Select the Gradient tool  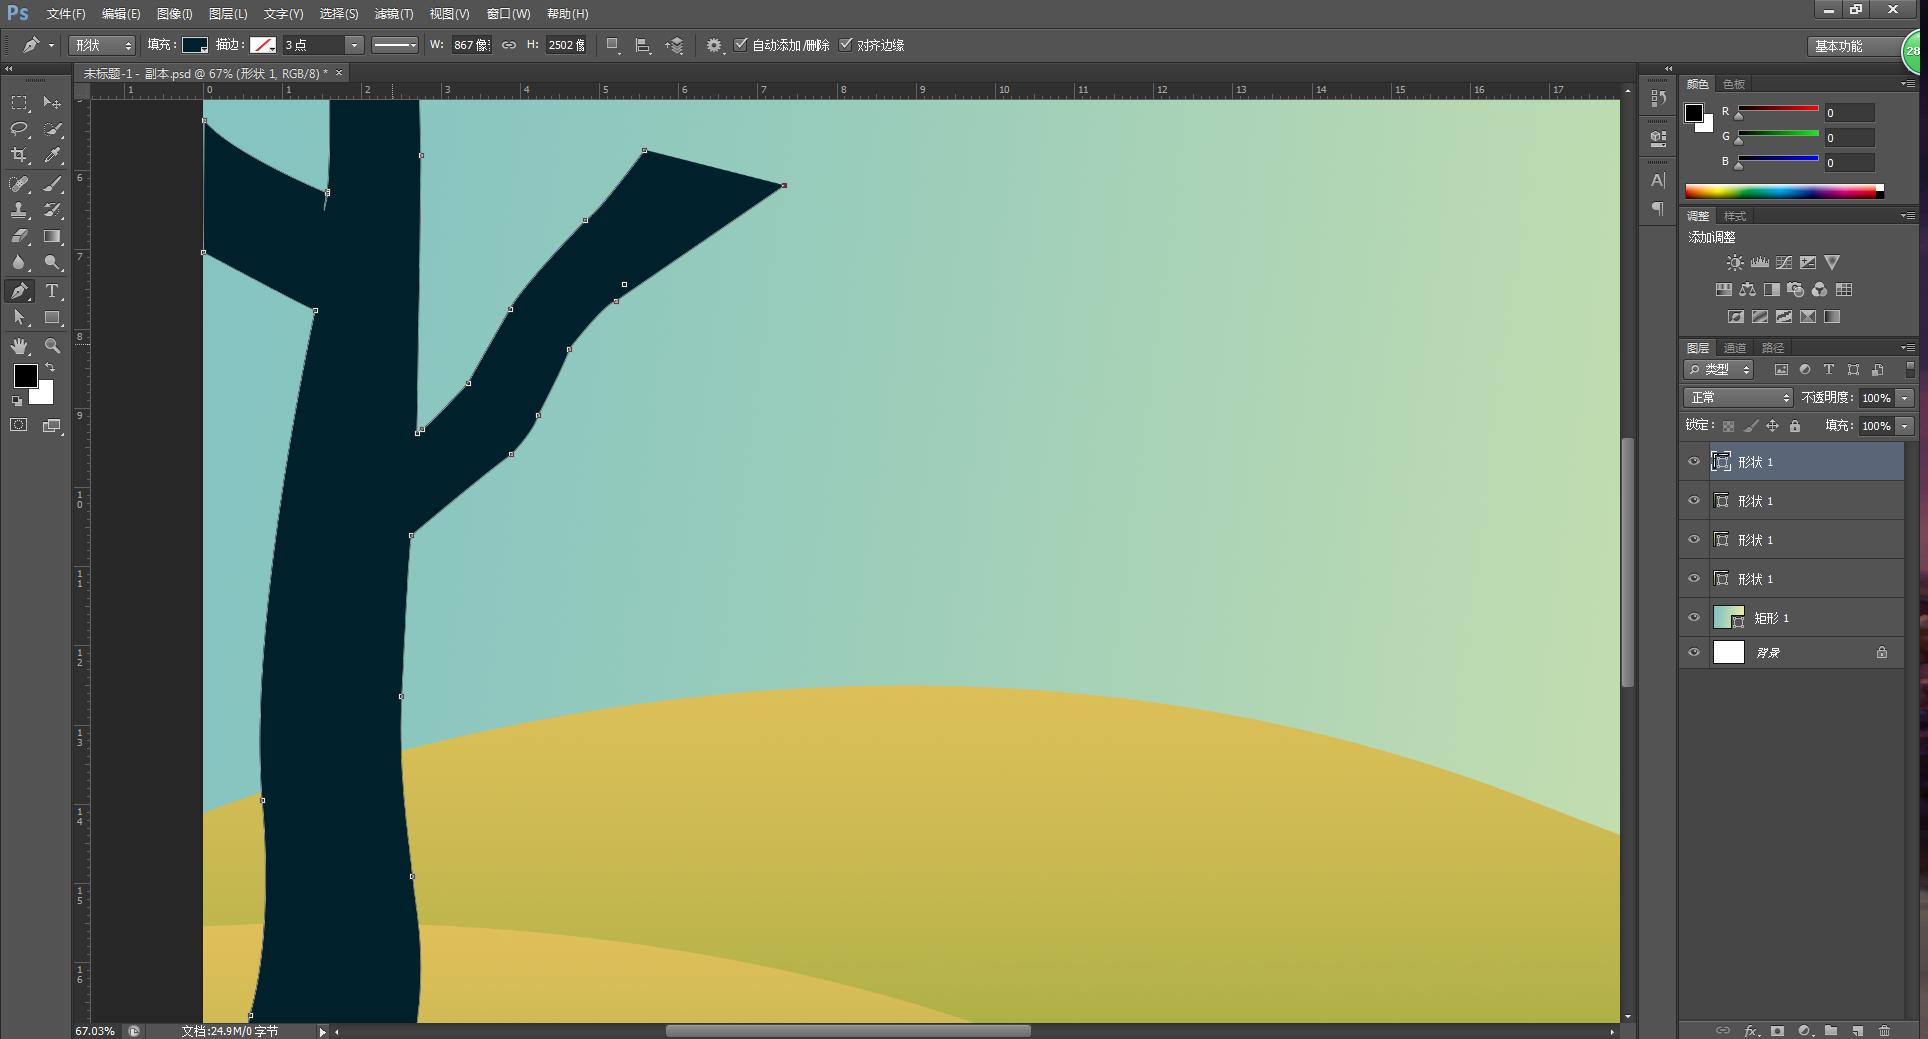52,237
